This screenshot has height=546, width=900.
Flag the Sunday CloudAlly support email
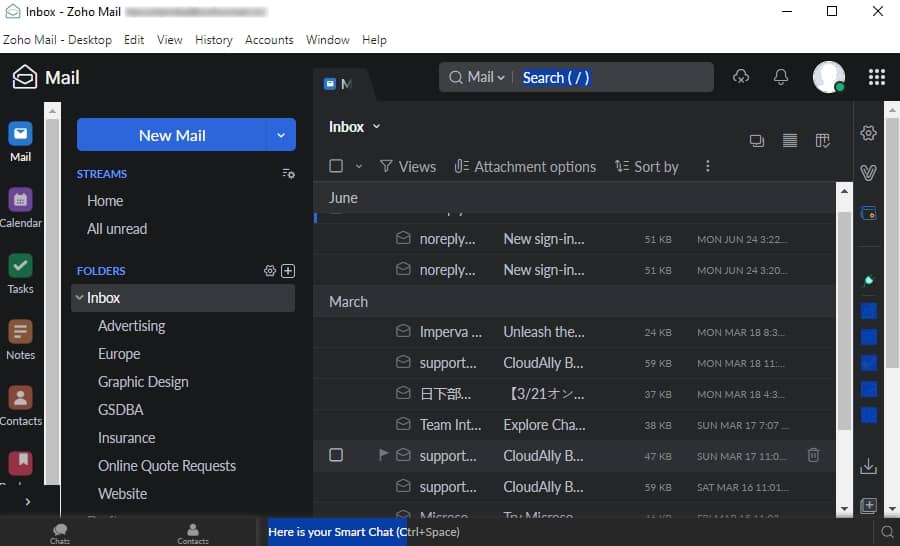(383, 455)
